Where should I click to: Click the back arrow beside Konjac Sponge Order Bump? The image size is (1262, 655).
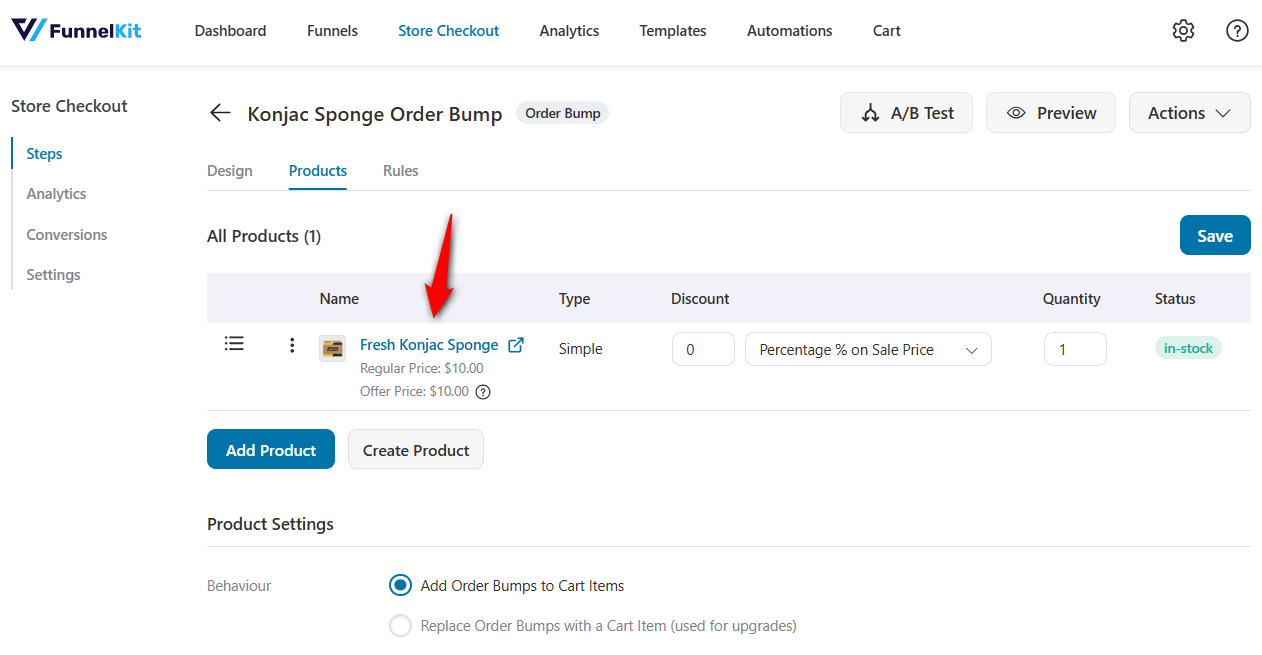[219, 112]
